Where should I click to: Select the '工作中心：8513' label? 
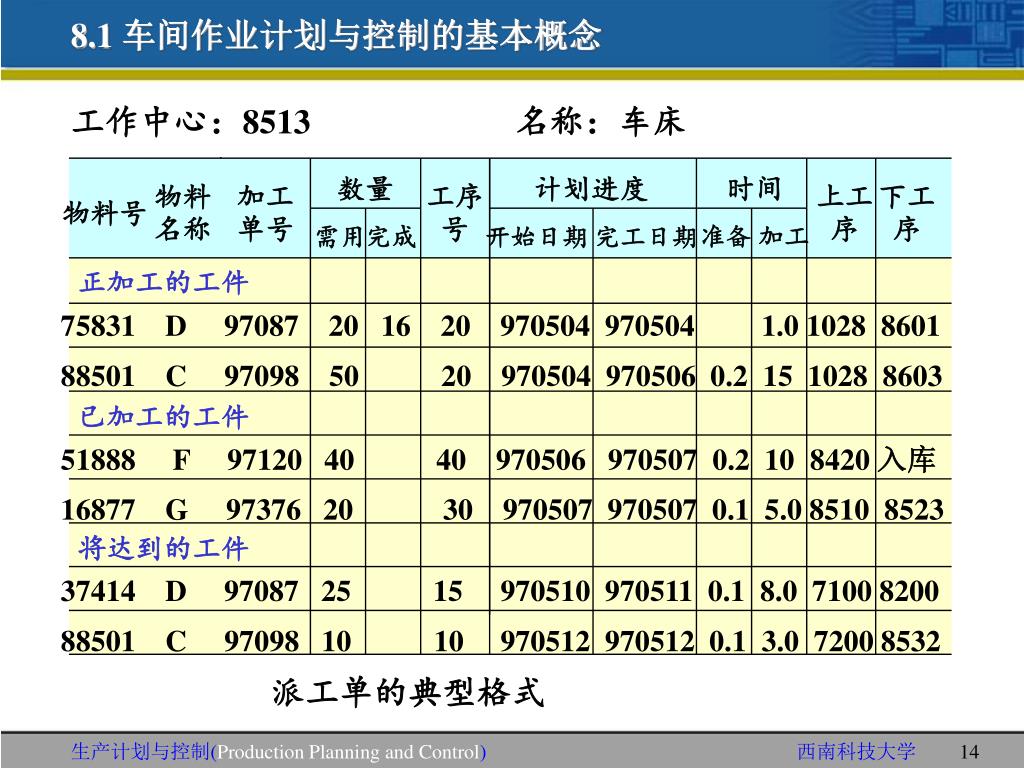[191, 121]
